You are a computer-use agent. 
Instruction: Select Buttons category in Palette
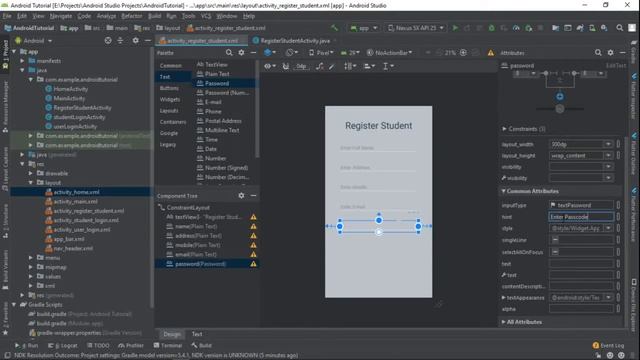pyautogui.click(x=169, y=88)
